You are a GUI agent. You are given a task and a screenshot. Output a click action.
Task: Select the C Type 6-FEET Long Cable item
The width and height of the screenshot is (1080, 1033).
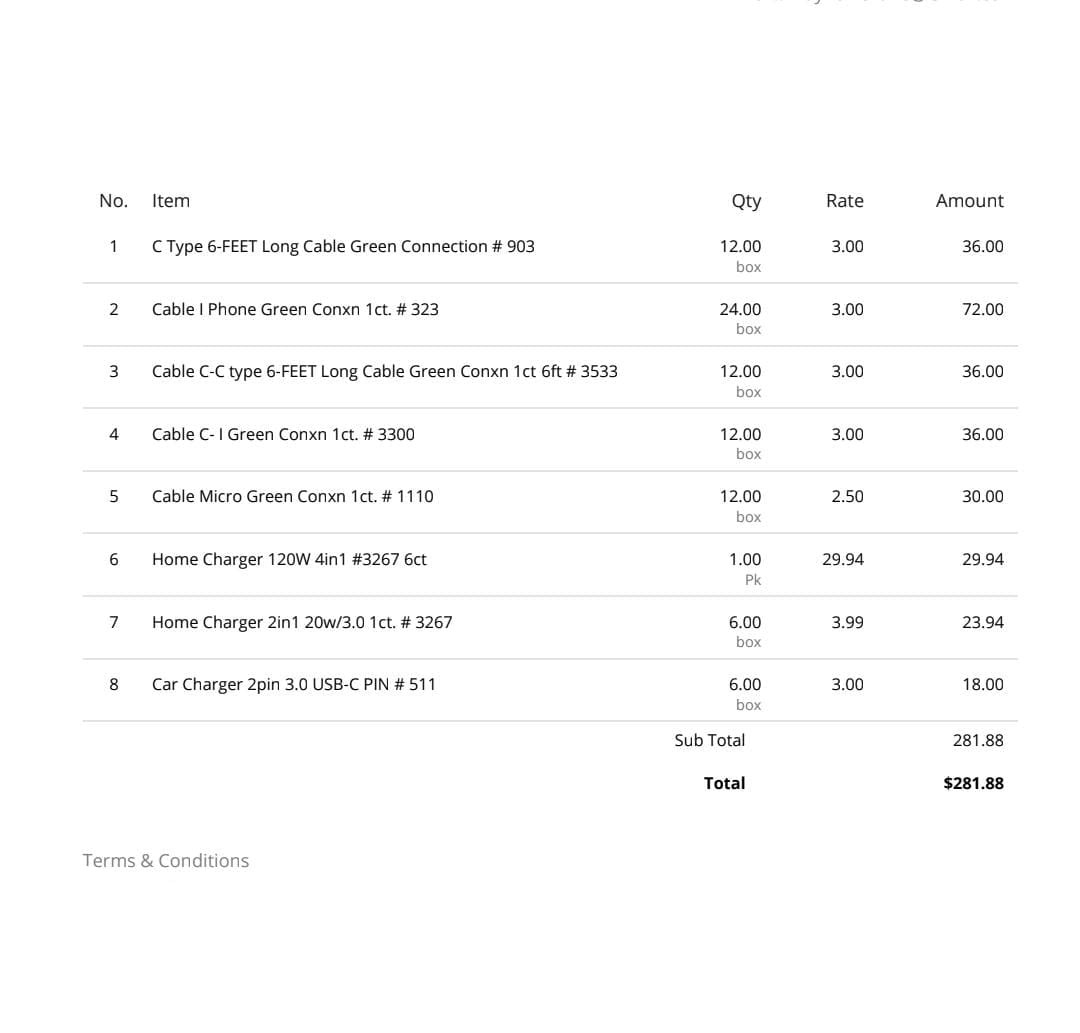[343, 247]
